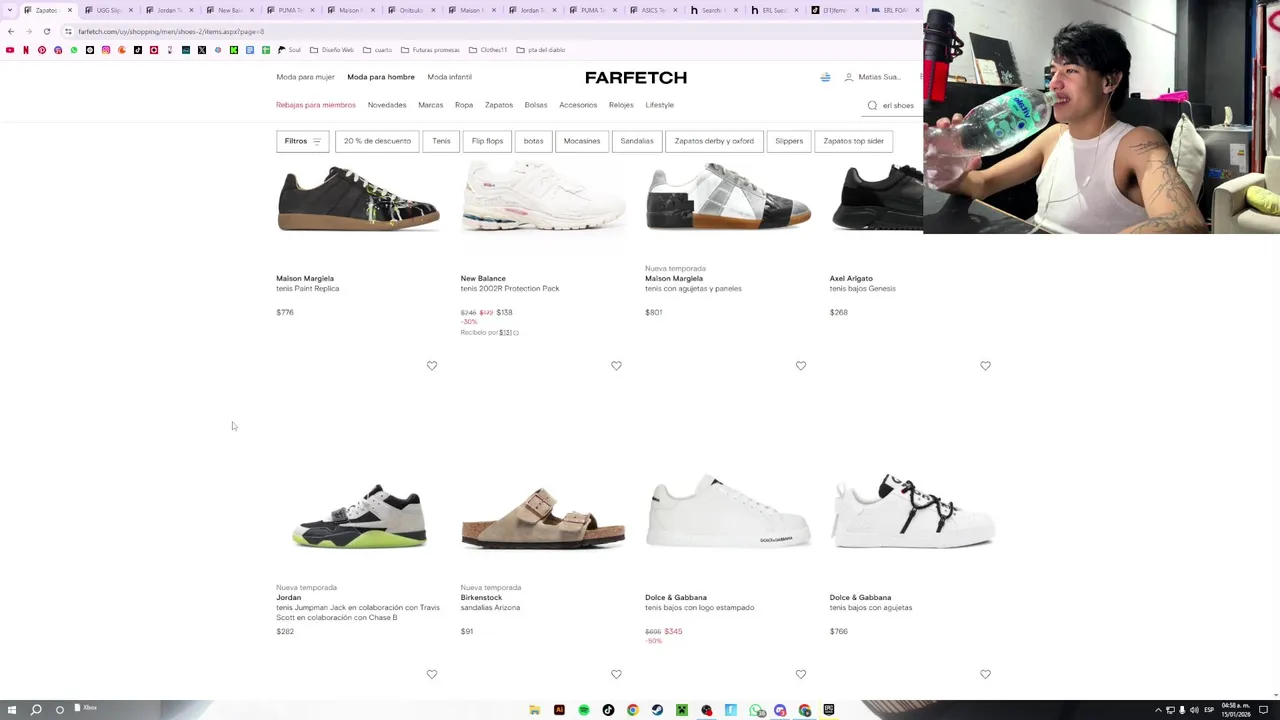This screenshot has height=720, width=1280.
Task: Open the Matias Sua account menu
Action: (873, 77)
